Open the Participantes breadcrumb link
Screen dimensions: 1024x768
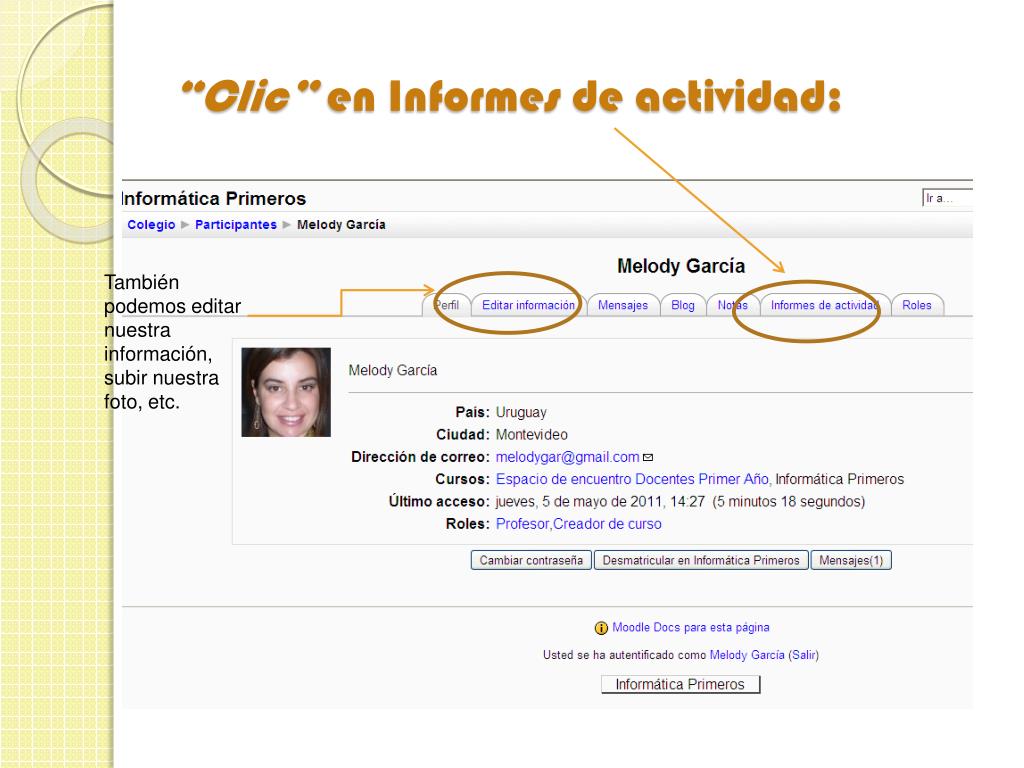click(x=236, y=225)
